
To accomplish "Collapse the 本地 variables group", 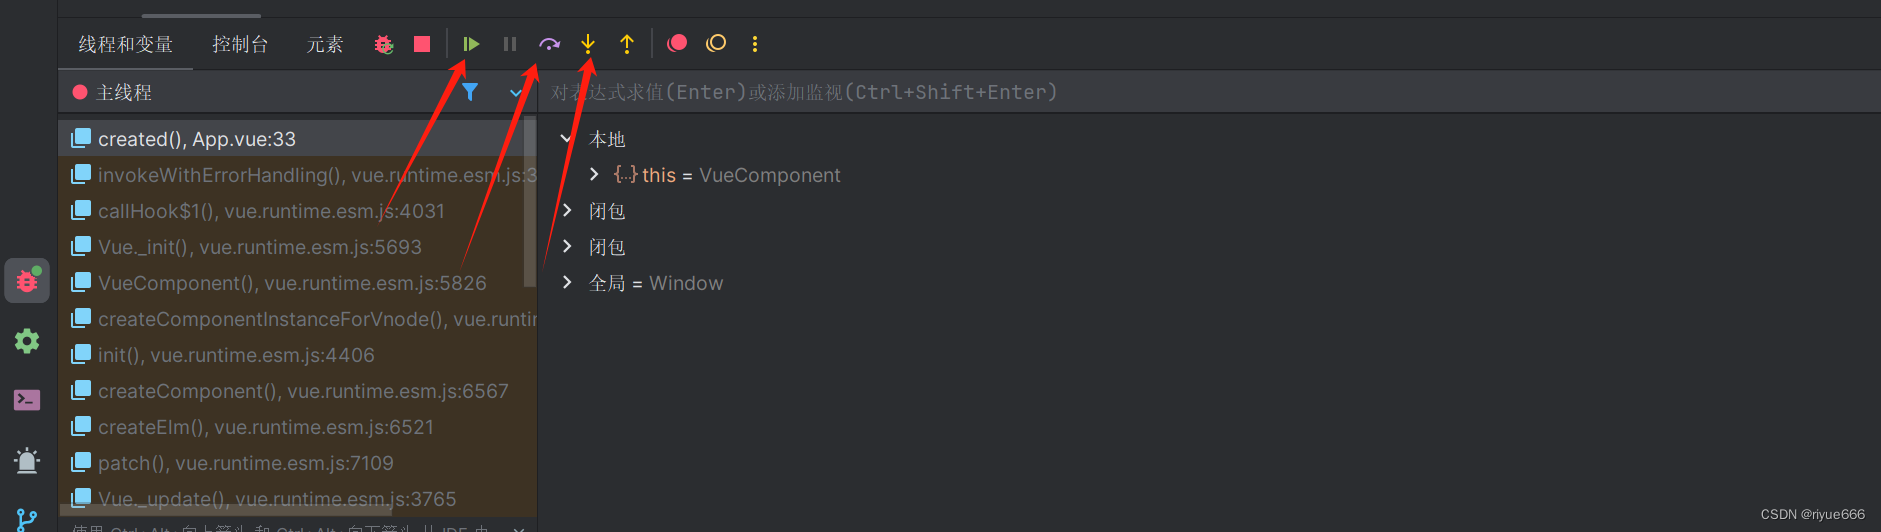I will (x=567, y=138).
